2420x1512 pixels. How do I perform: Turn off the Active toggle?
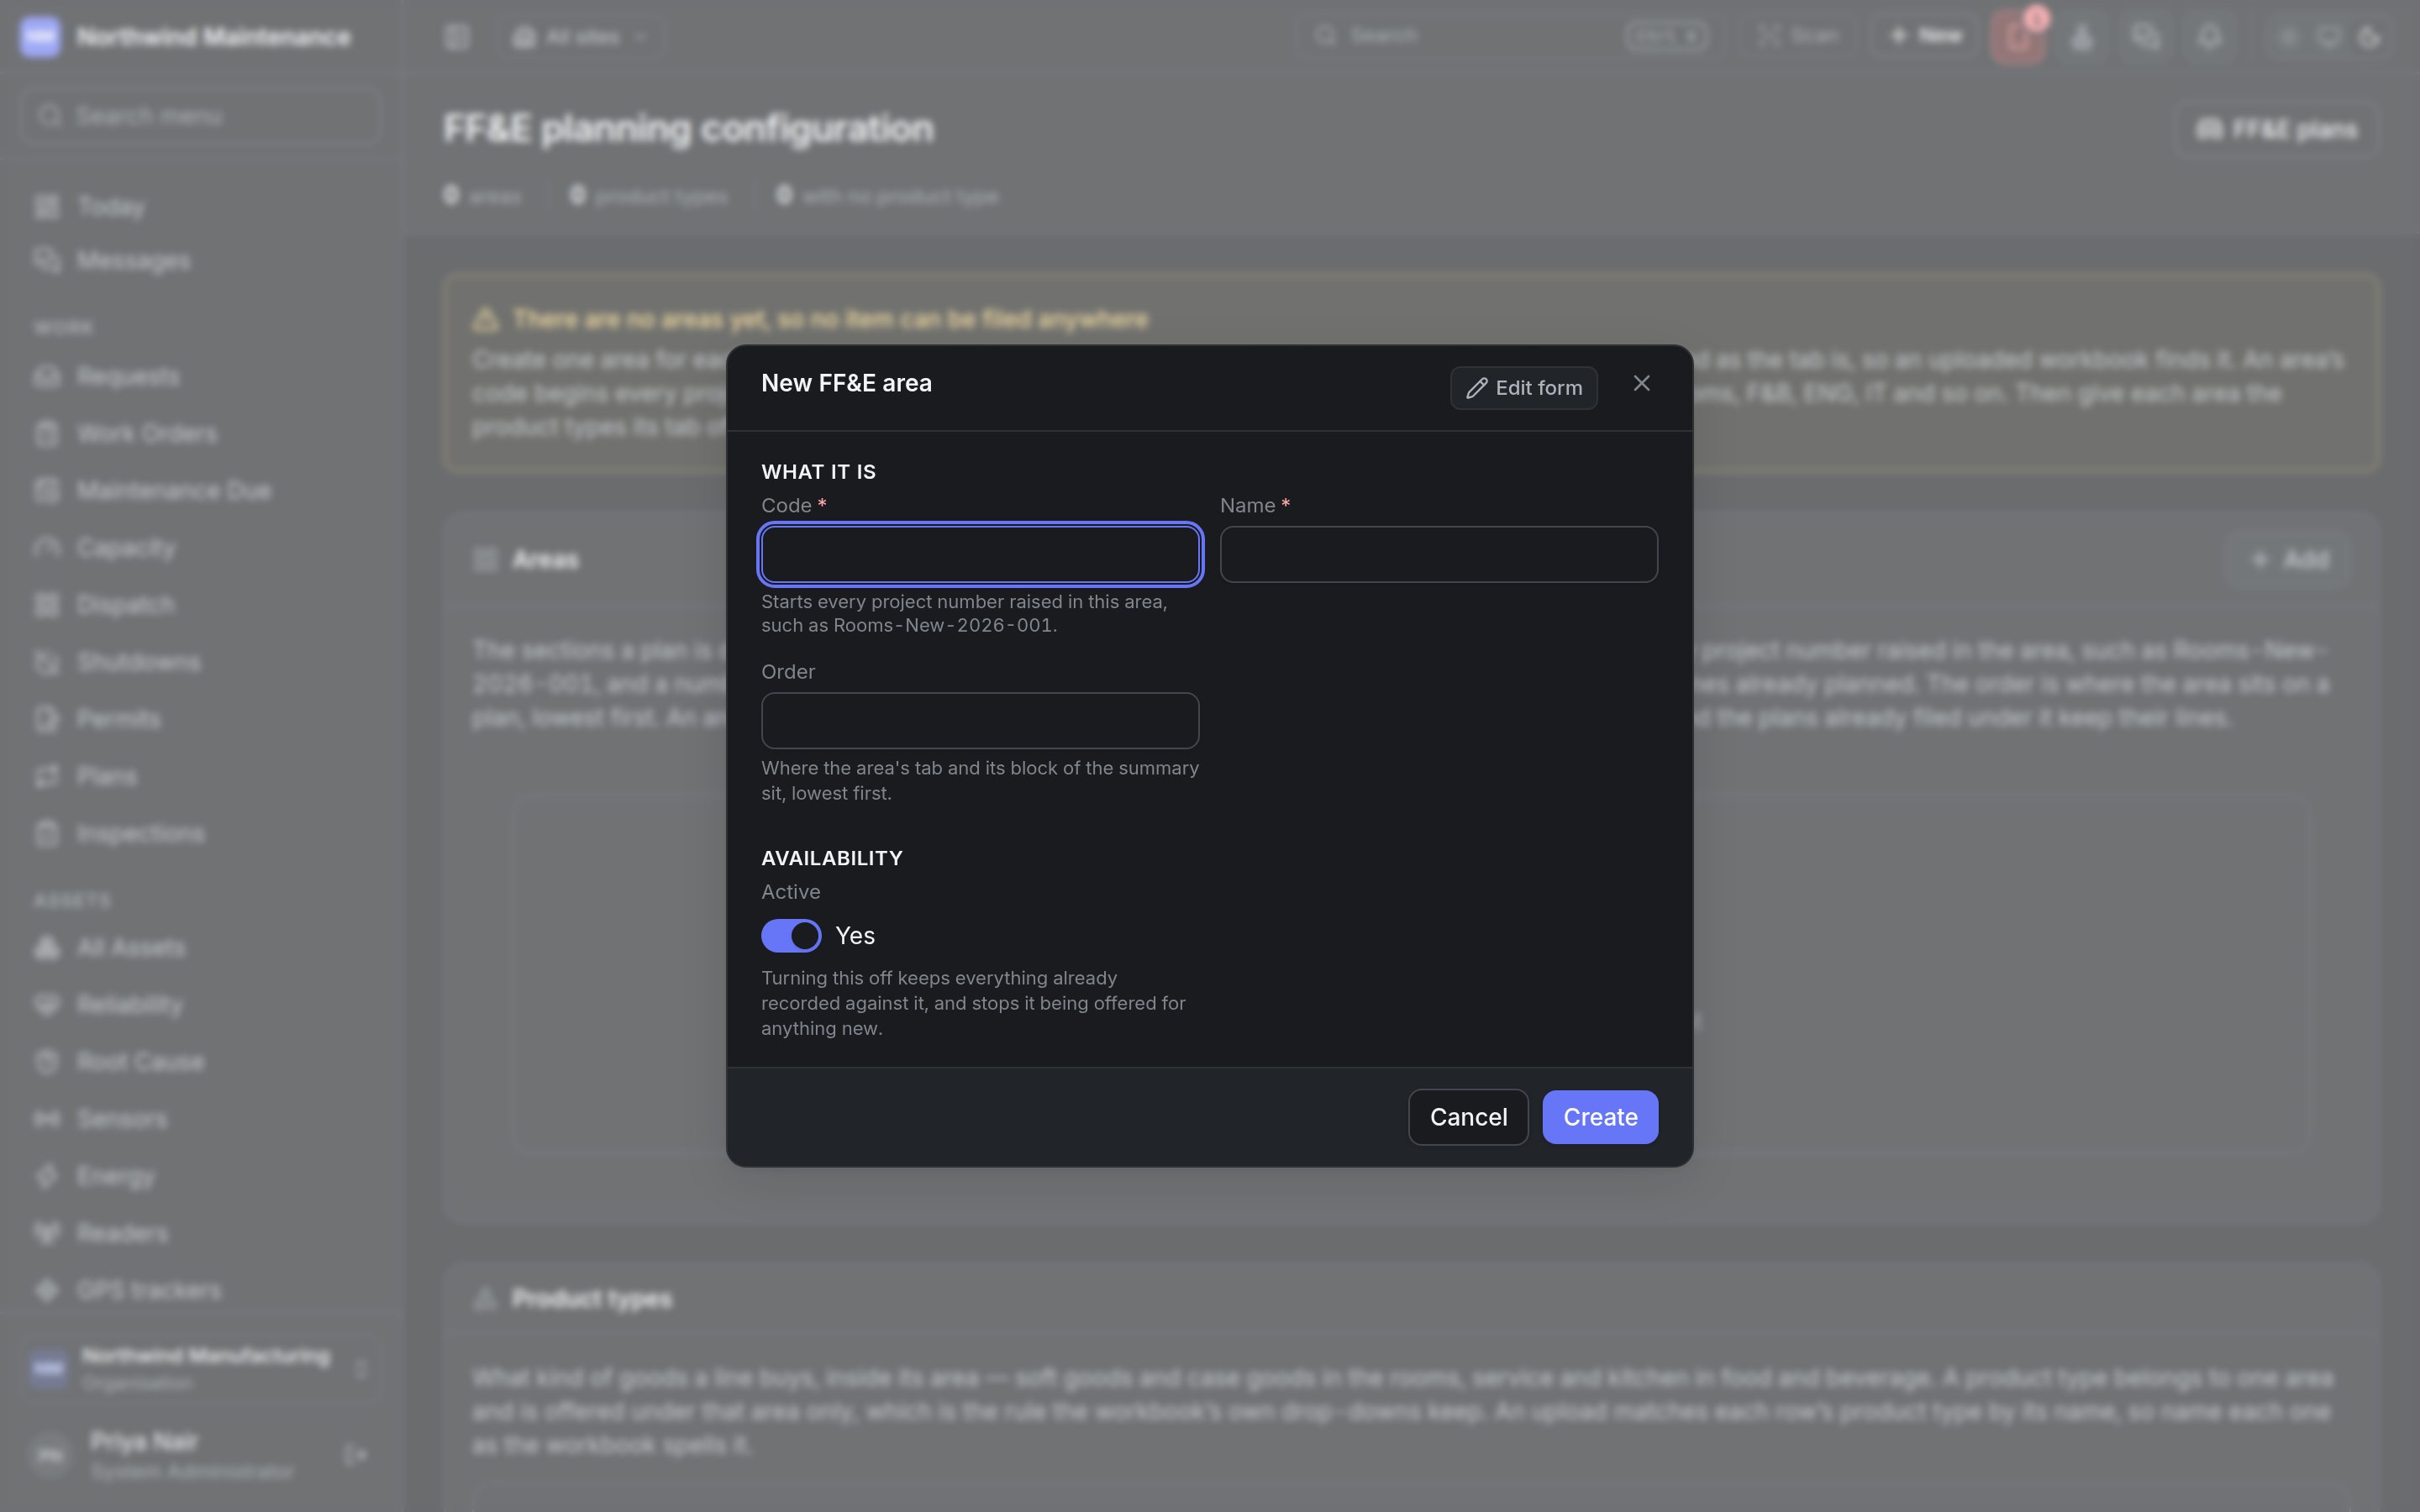[x=791, y=935]
